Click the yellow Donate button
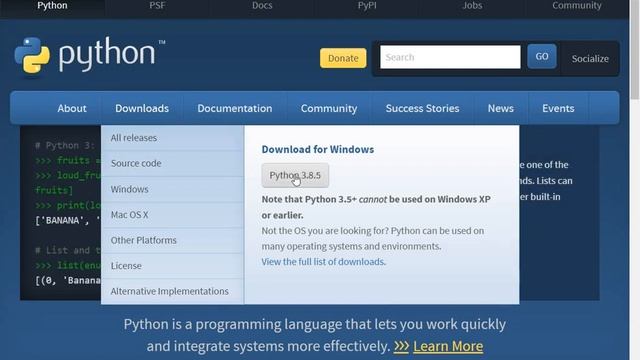This screenshot has width=640, height=360. point(343,58)
